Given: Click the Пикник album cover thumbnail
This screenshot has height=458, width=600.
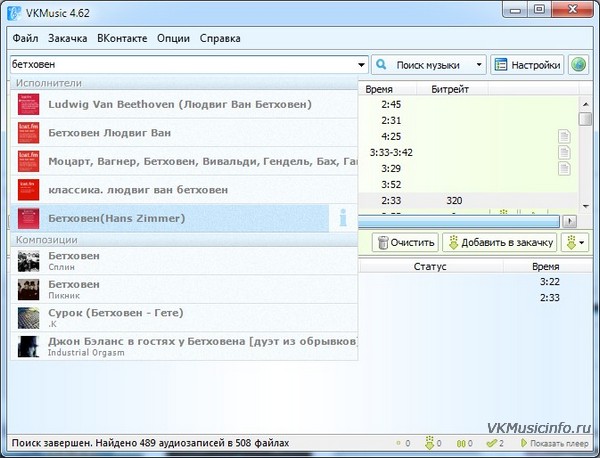Looking at the screenshot, I should pyautogui.click(x=28, y=289).
